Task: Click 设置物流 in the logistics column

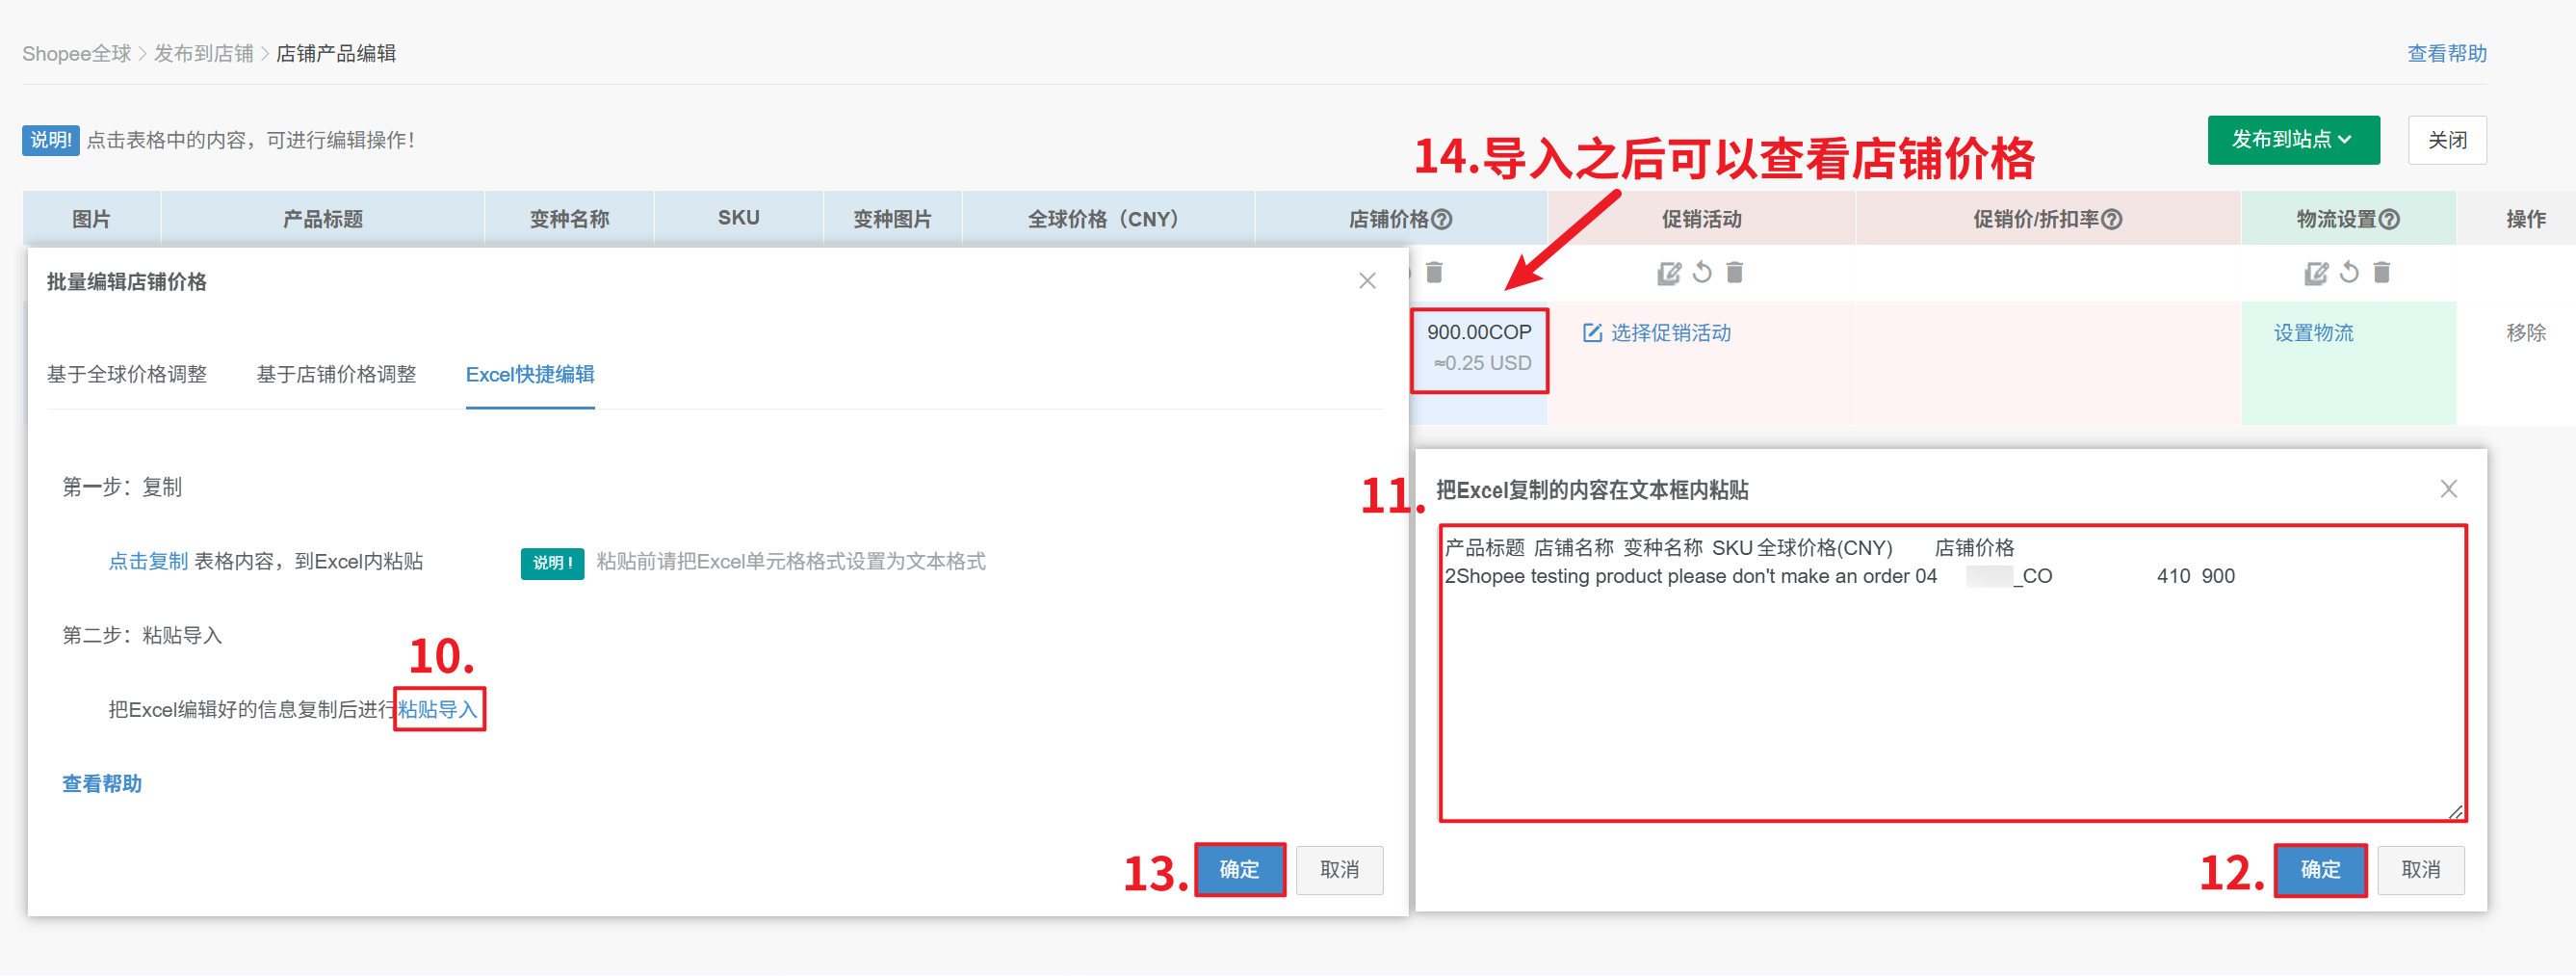Action: (x=2313, y=333)
